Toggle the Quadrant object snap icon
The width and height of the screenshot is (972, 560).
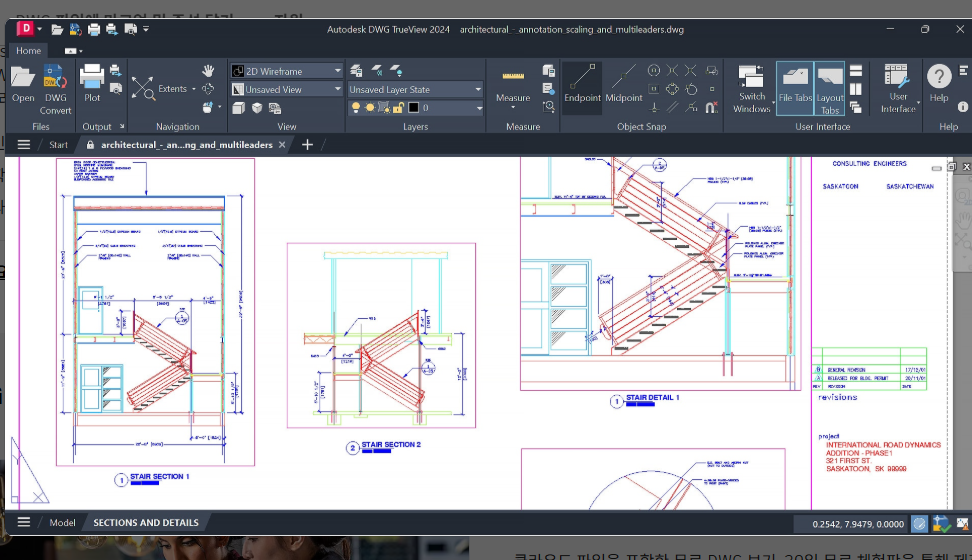coord(672,89)
